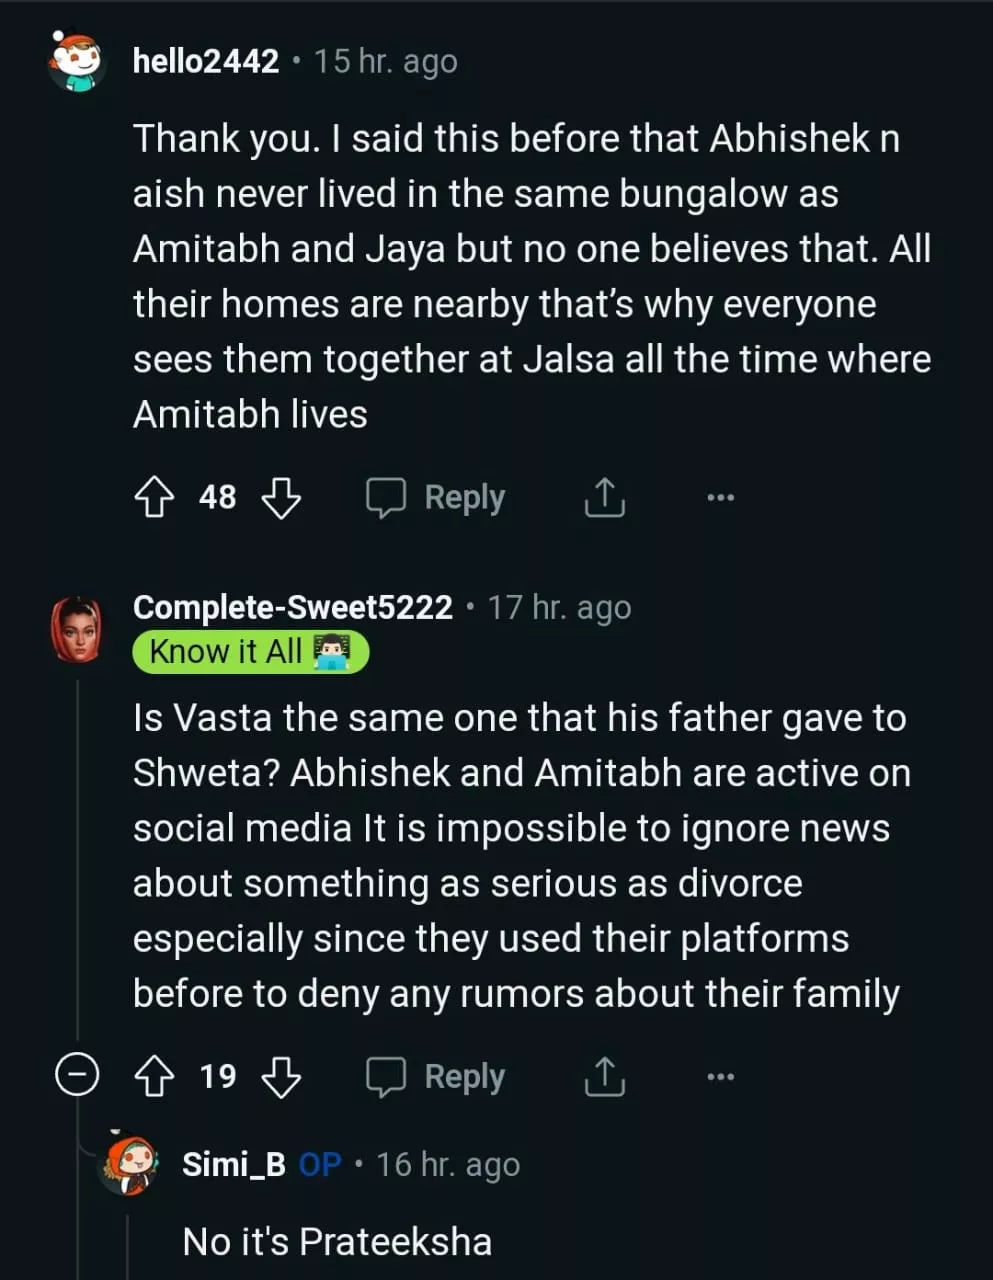Downvote Complete-Sweet5222's comment
The image size is (993, 1280).
[x=281, y=1076]
